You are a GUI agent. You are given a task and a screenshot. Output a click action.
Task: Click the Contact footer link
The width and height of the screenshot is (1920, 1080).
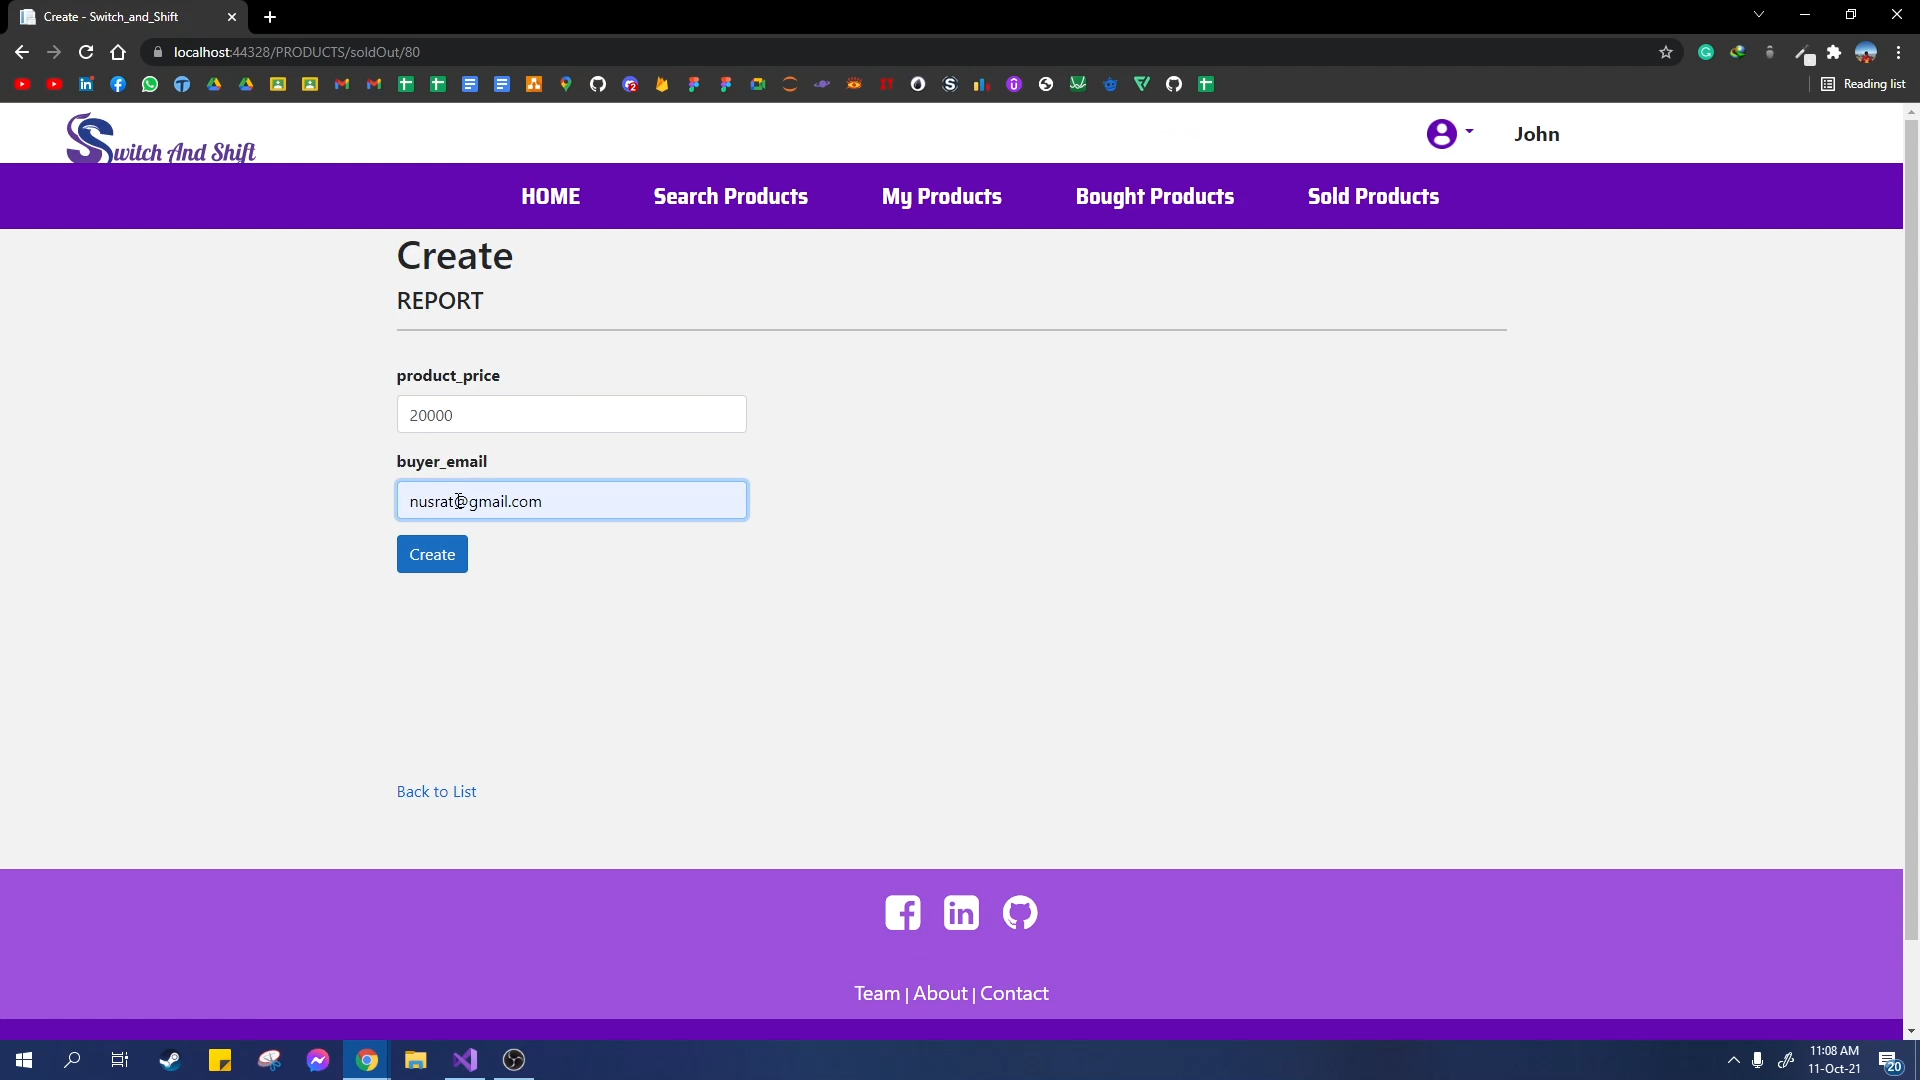(1014, 993)
